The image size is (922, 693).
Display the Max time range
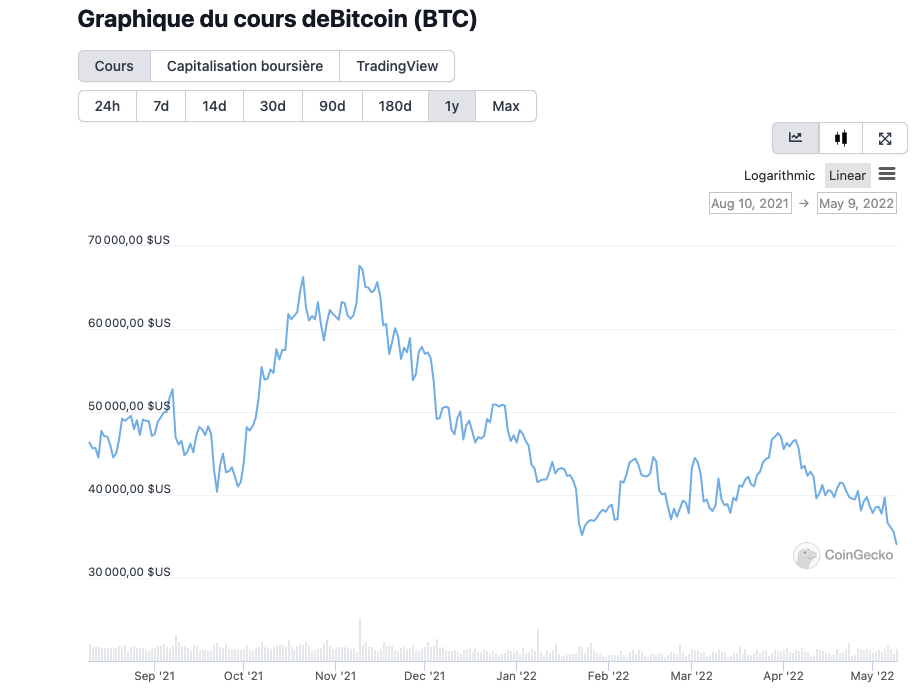[x=506, y=106]
